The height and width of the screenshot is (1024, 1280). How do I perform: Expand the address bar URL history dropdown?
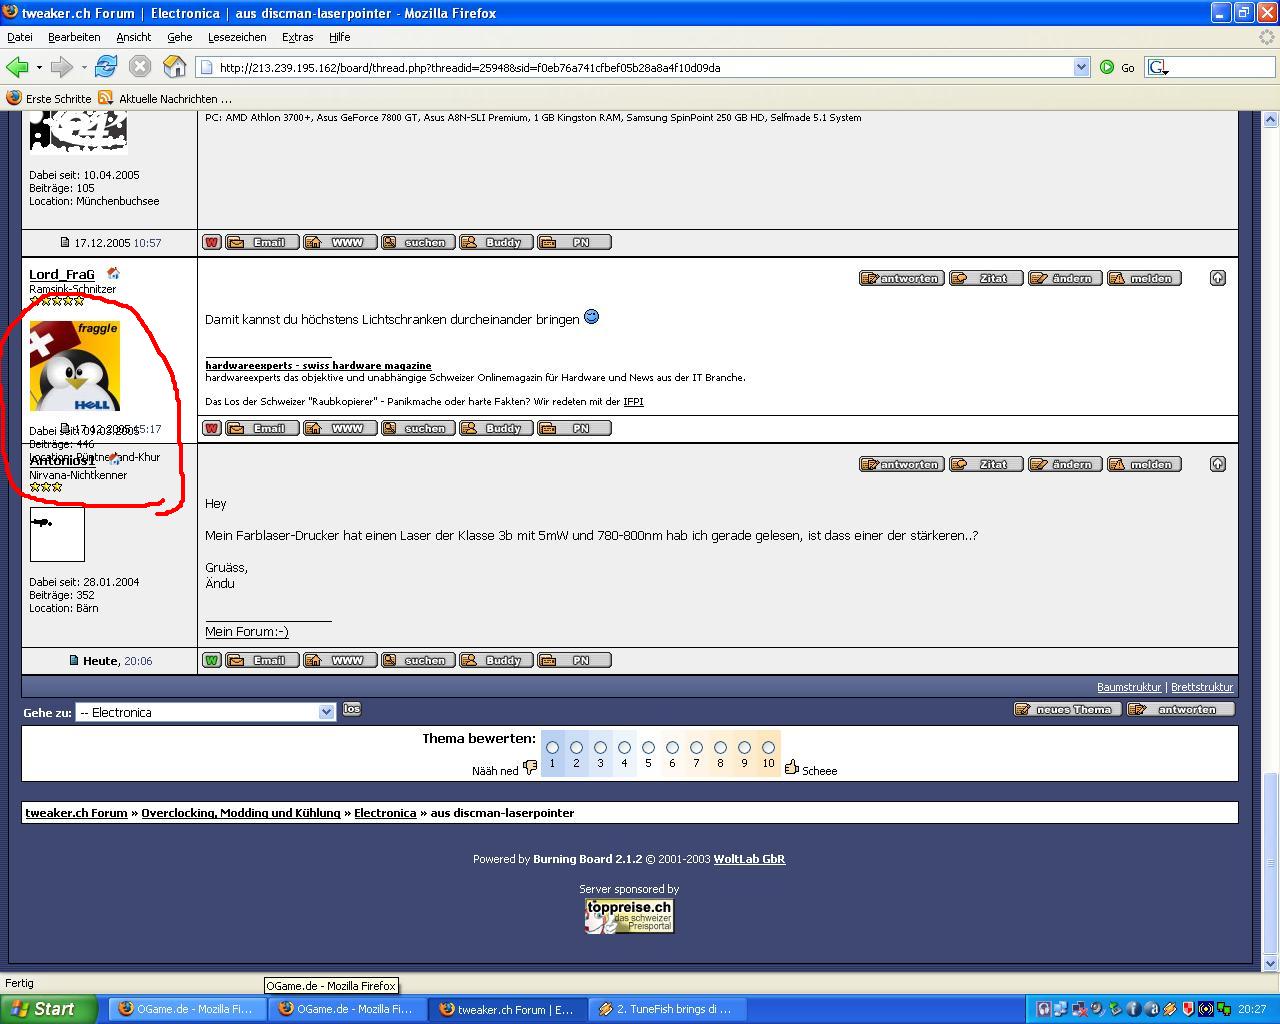(1081, 67)
